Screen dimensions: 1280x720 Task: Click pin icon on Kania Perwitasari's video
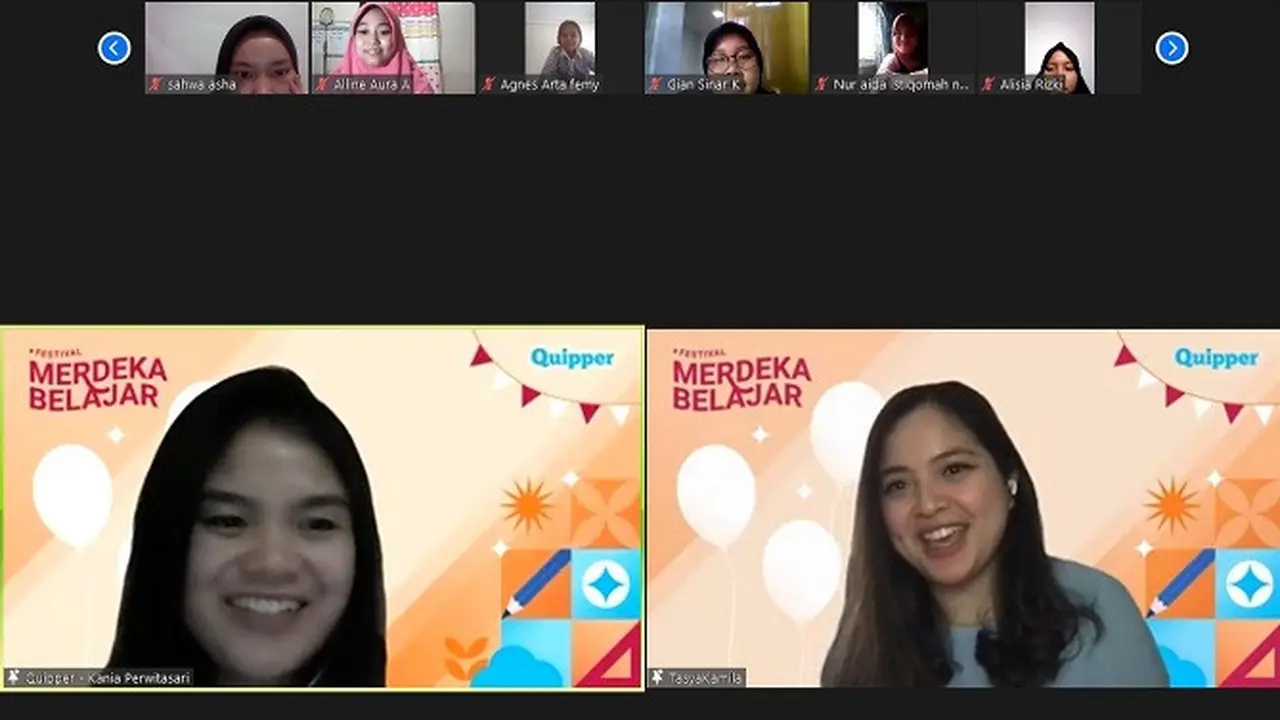[x=13, y=677]
